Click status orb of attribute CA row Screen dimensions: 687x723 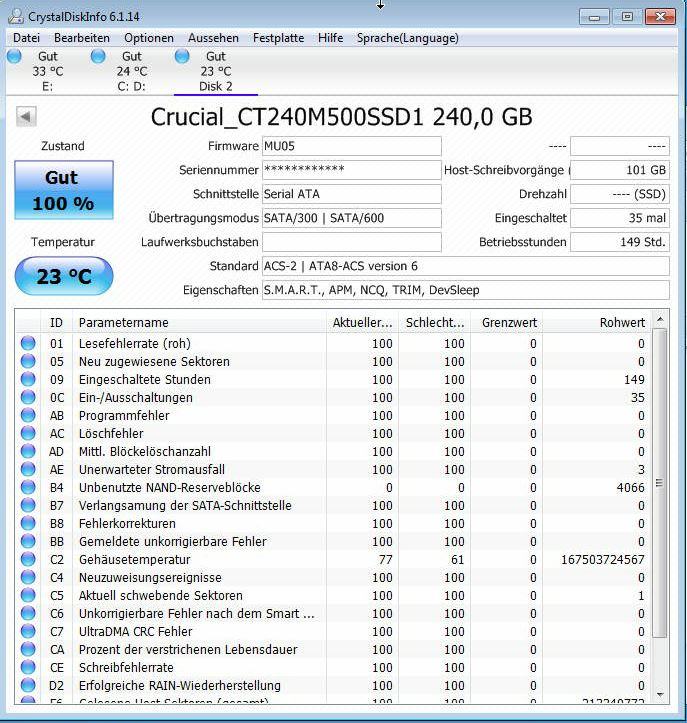(x=28, y=649)
